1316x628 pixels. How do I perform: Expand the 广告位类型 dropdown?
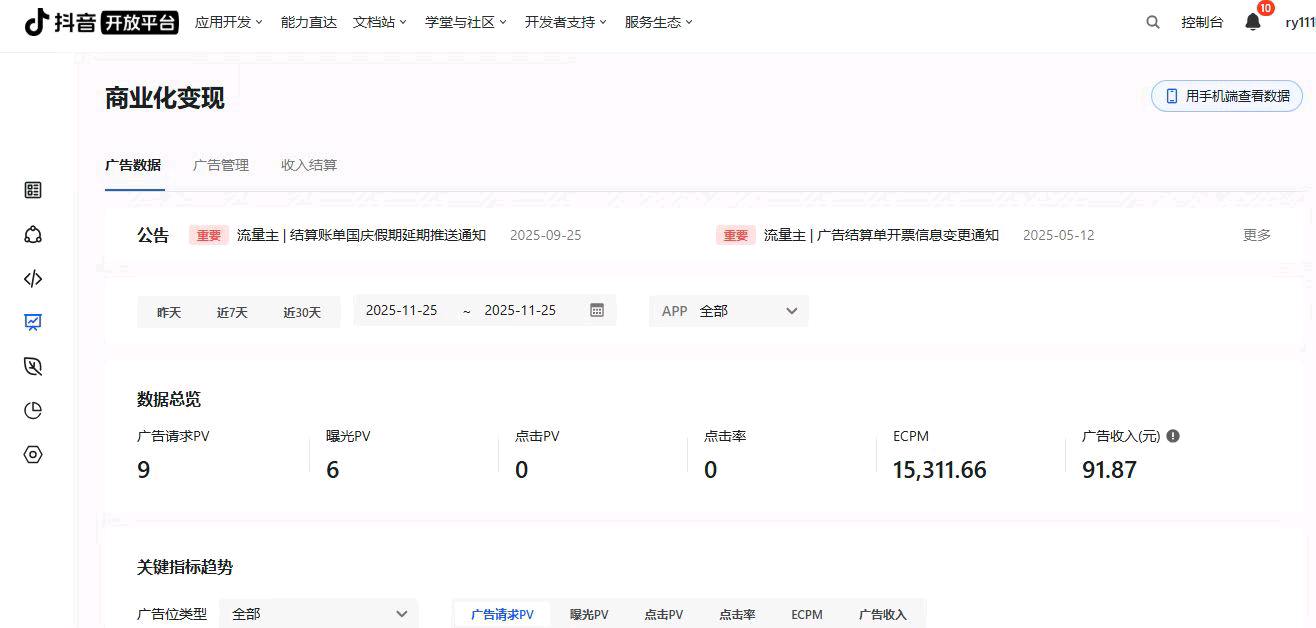coord(318,613)
